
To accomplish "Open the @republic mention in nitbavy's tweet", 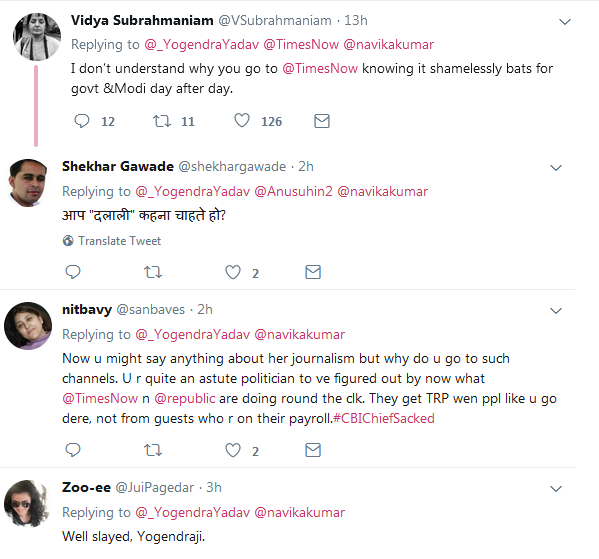I will pyautogui.click(x=185, y=399).
